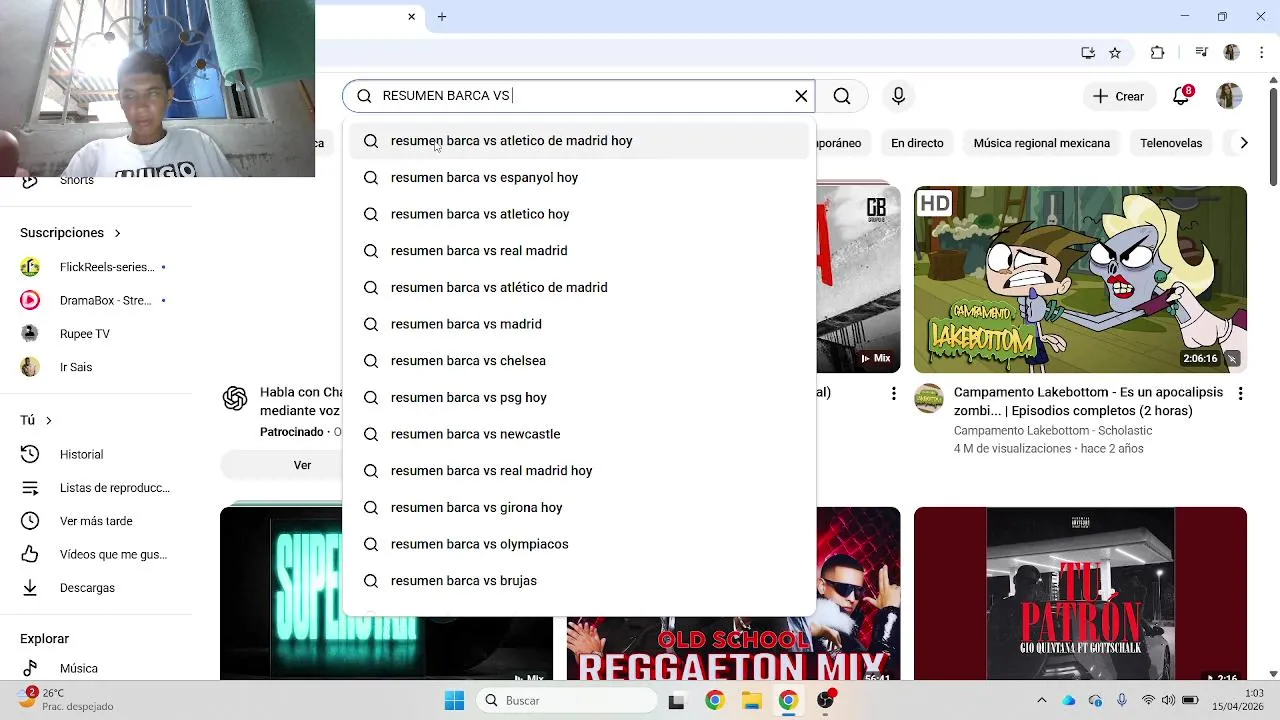Pick suggestion resumen barca vs olympiacos
The image size is (1280, 720).
tap(579, 544)
